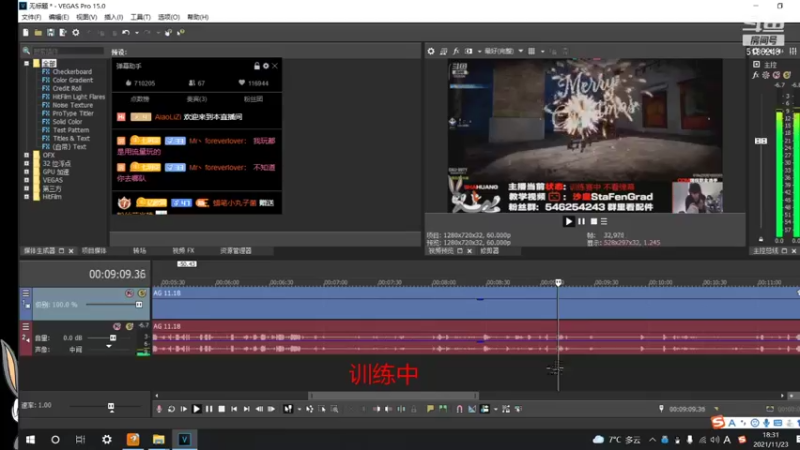Open project properties gear in main toolbar

(76, 33)
